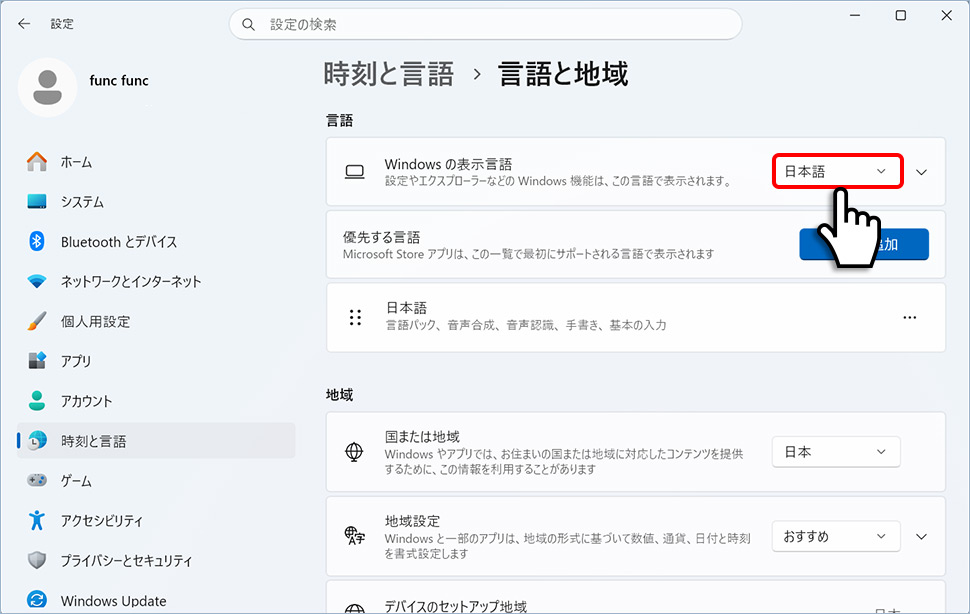The height and width of the screenshot is (614, 970).
Task: Open ホーム in the sidebar
Action: [156, 162]
